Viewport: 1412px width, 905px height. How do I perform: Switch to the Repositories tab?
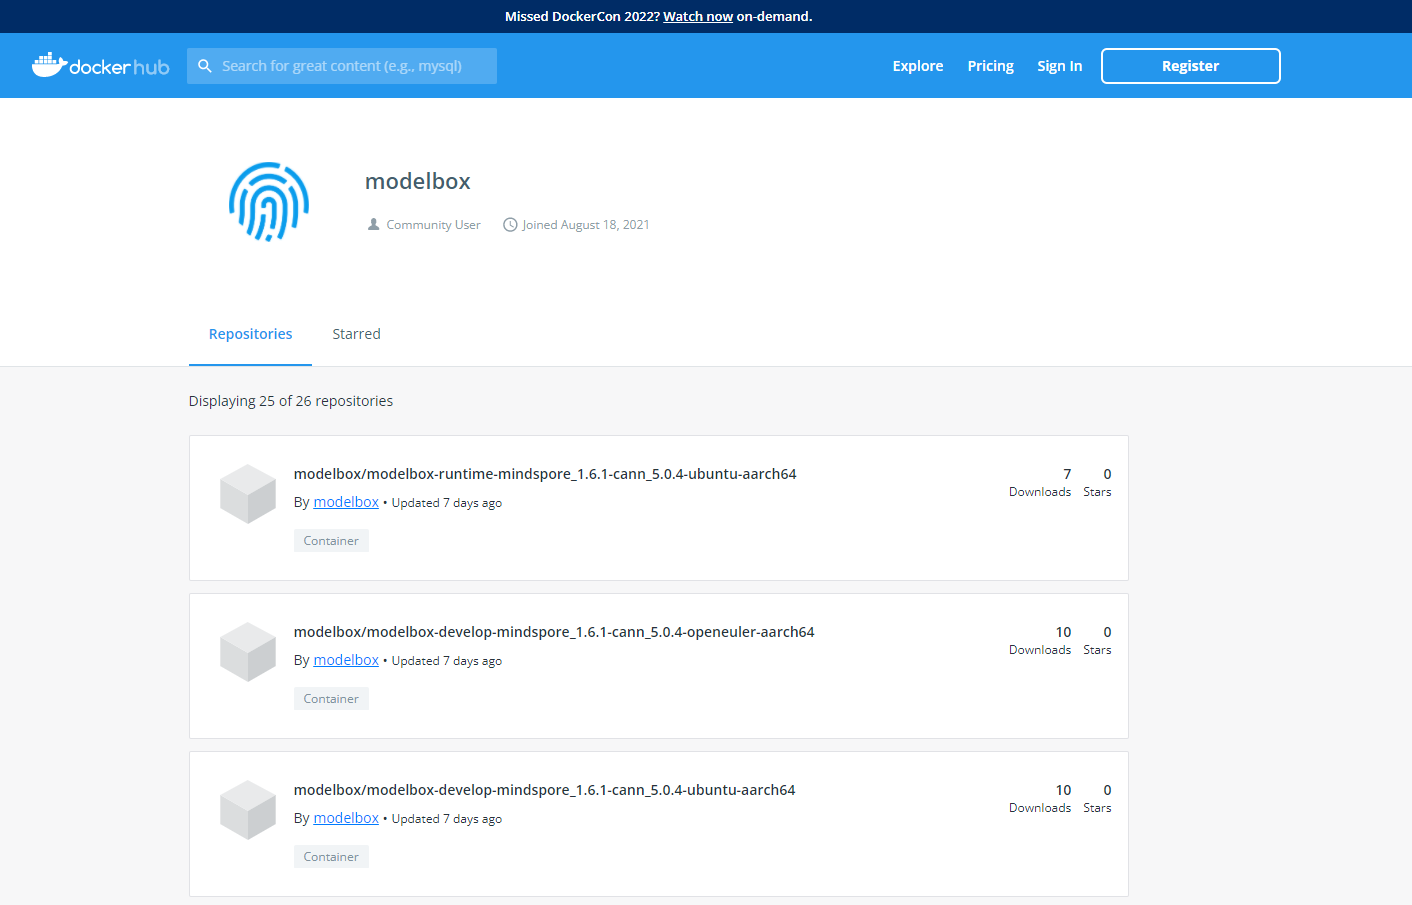coord(251,334)
